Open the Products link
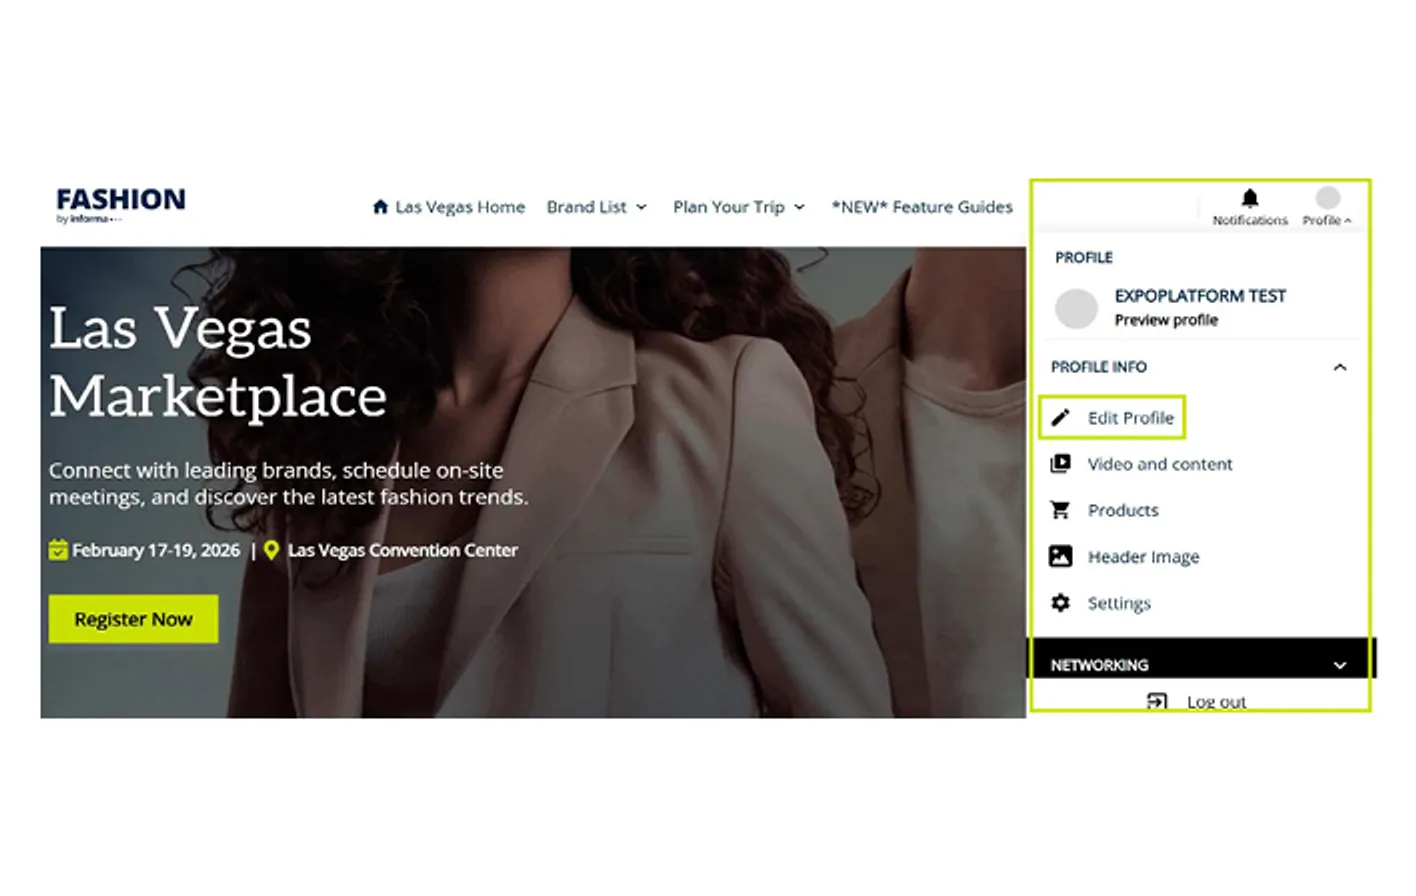Image resolution: width=1416 pixels, height=896 pixels. [1123, 510]
